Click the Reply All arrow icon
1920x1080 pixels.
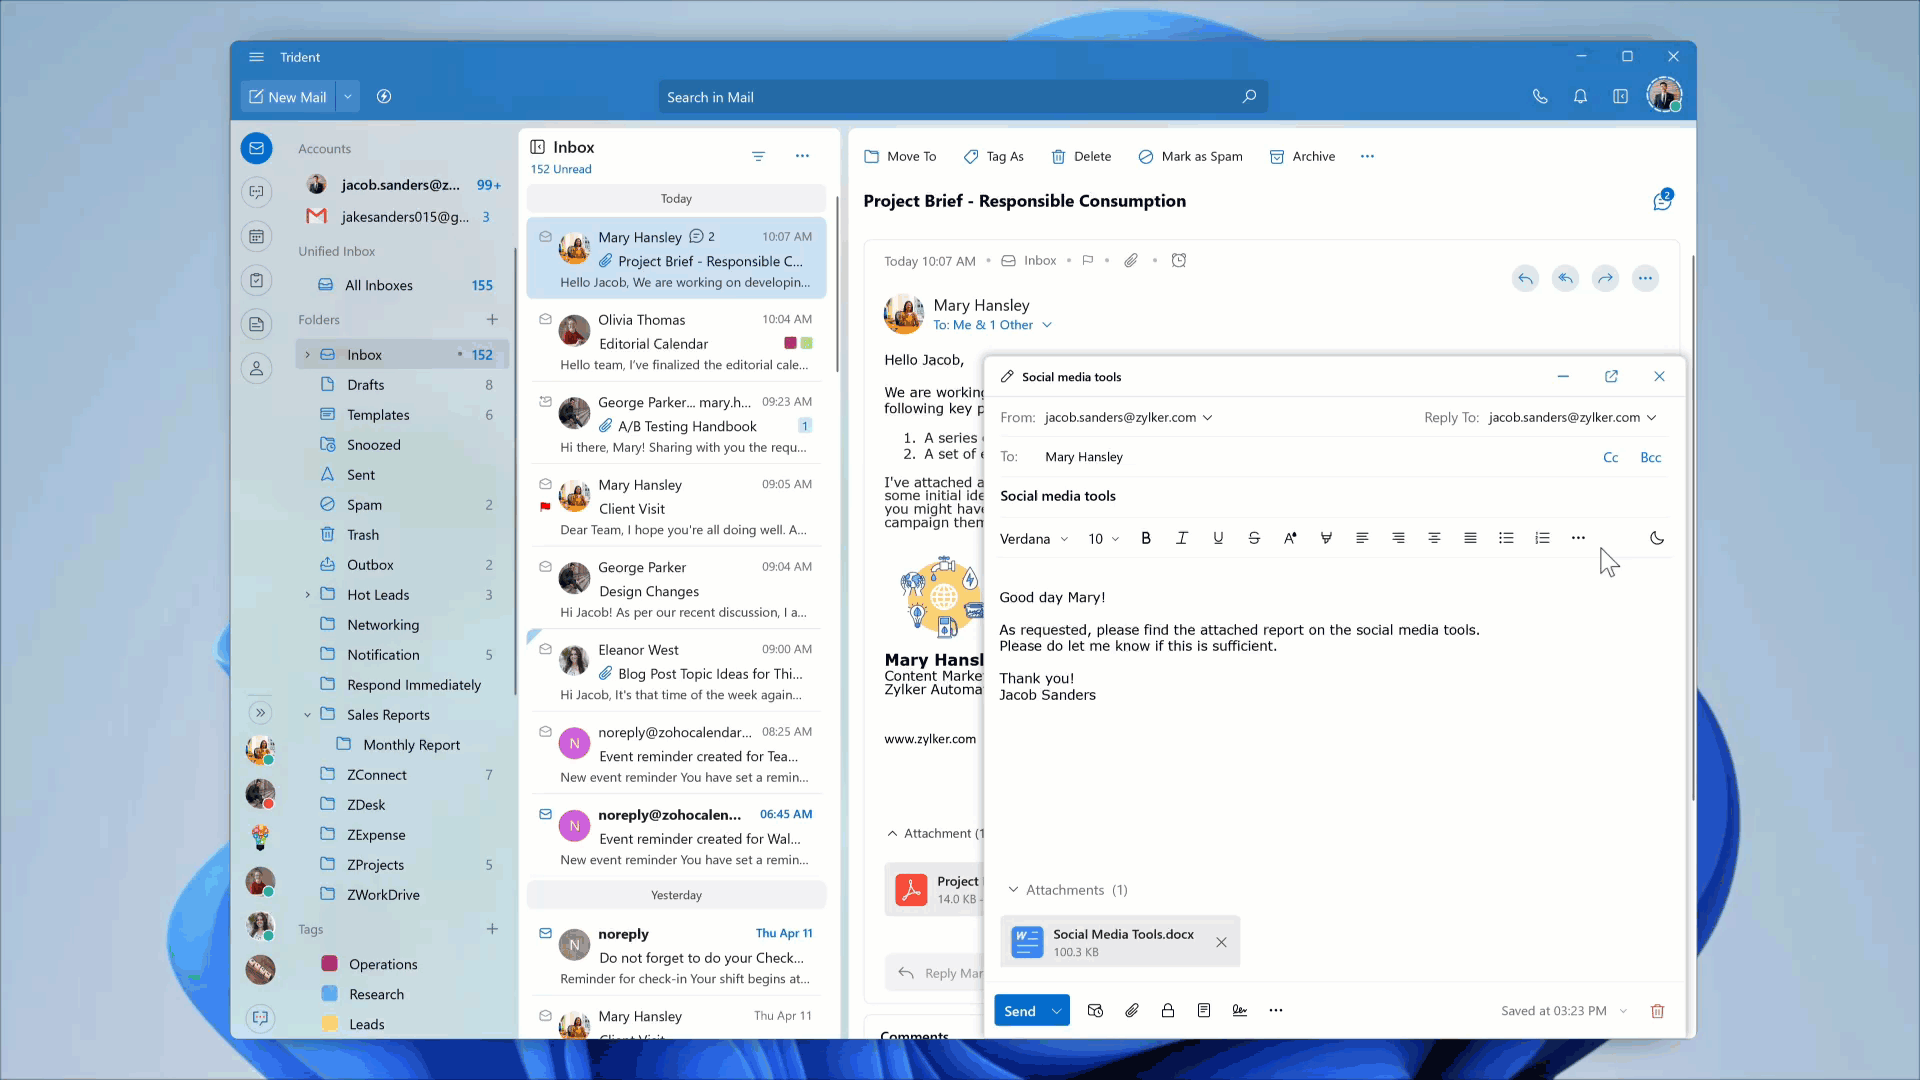click(x=1565, y=279)
